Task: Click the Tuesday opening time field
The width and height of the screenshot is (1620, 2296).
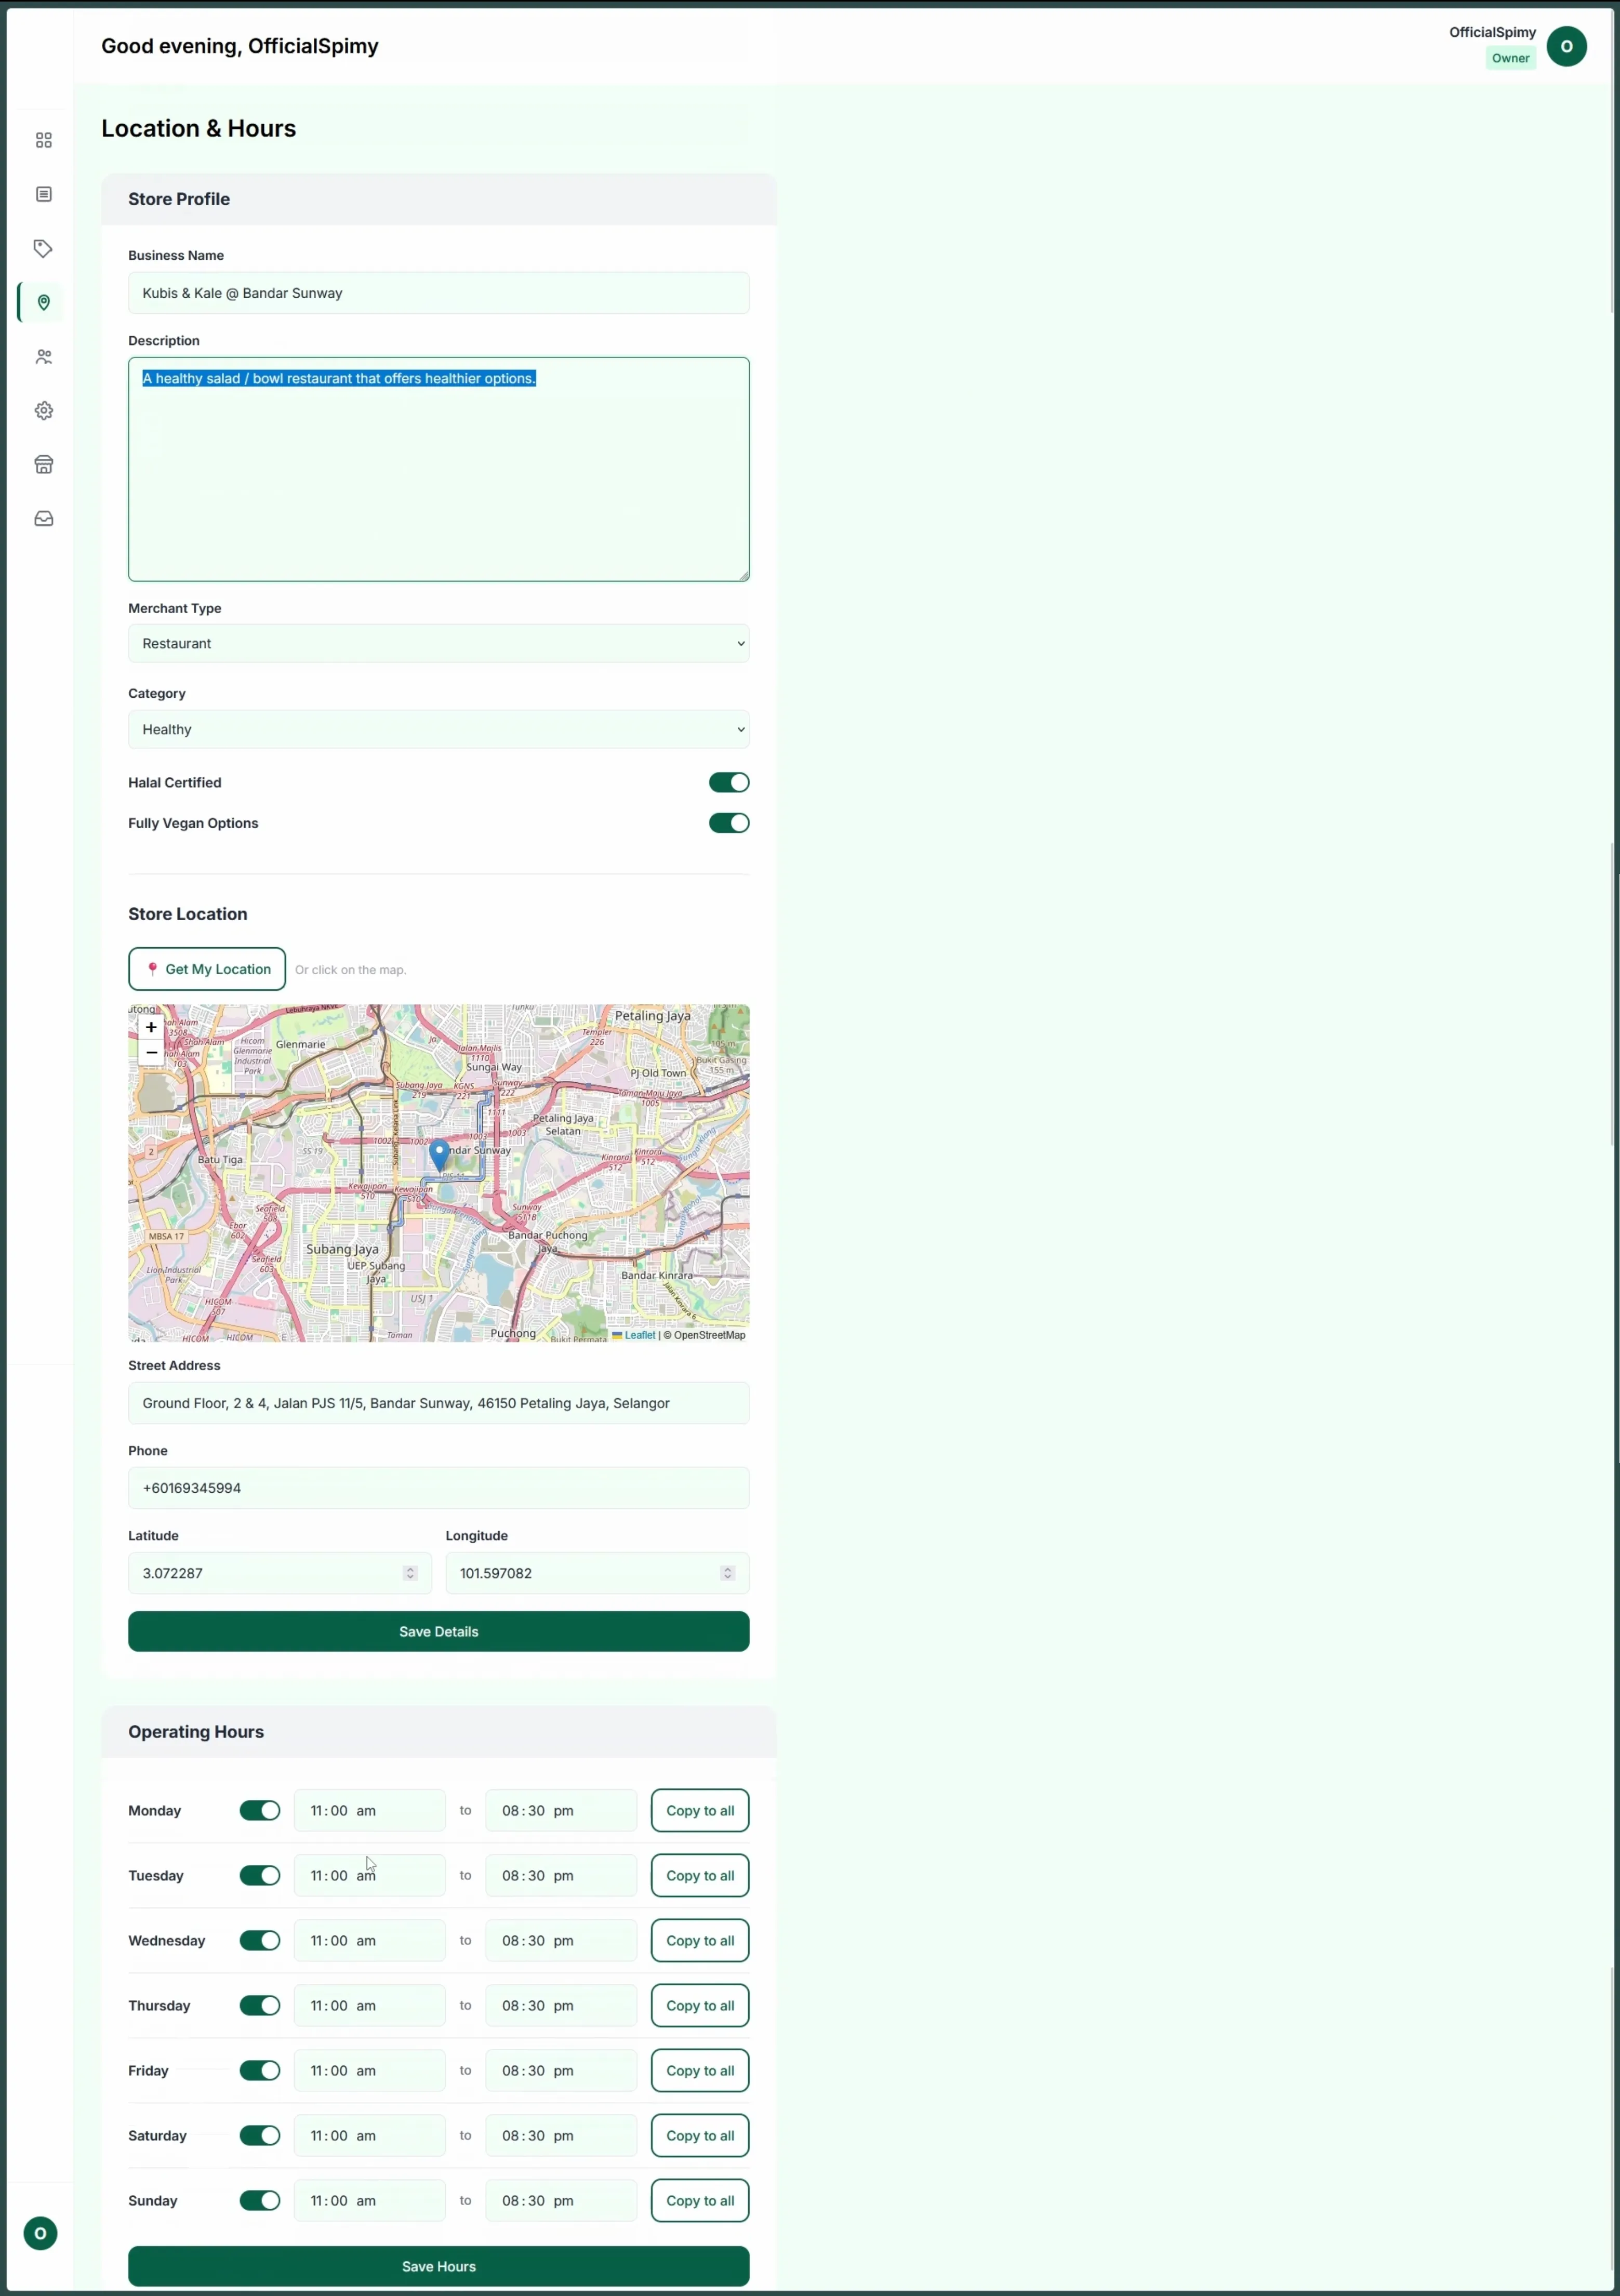Action: pyautogui.click(x=370, y=1875)
